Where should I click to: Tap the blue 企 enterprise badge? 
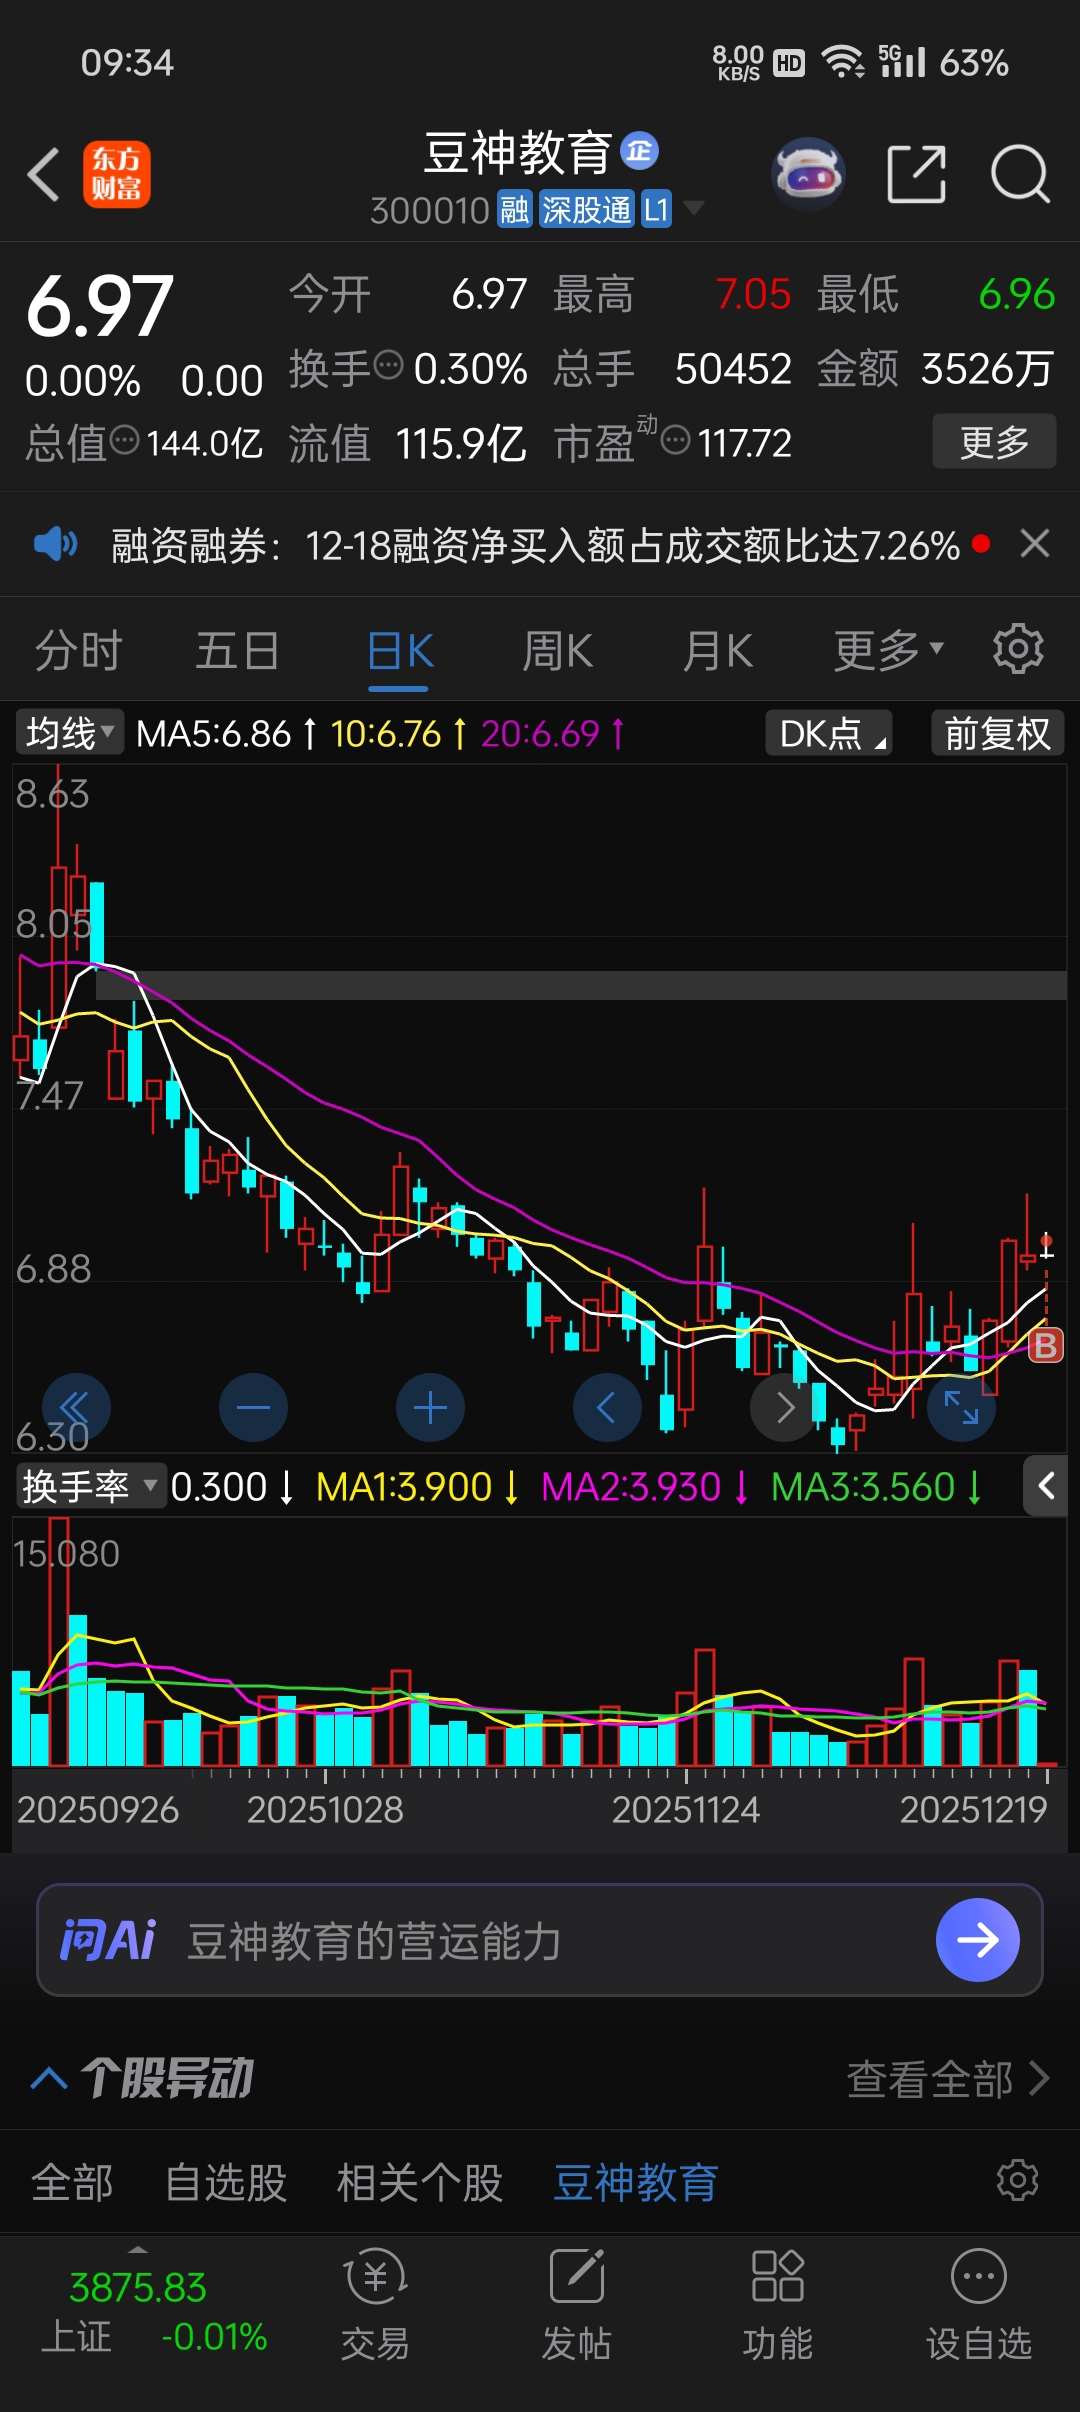(x=640, y=151)
